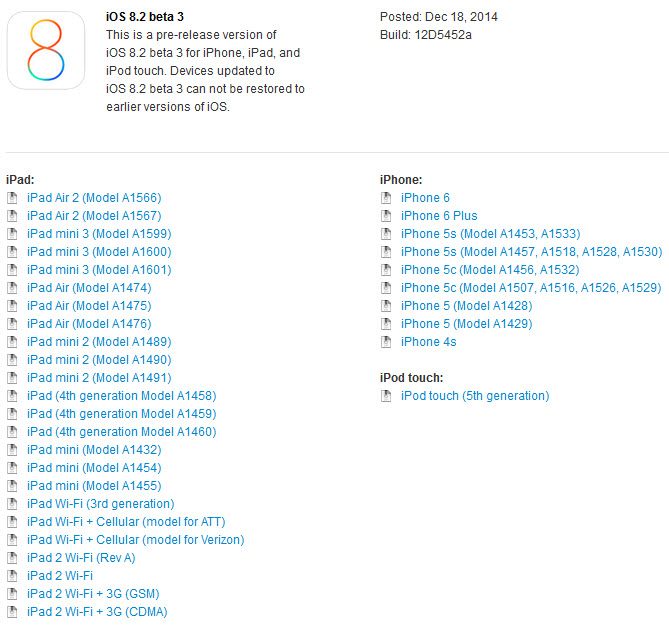Click file icon next to iPad Wi-Fi (3rd generation)
Screen dimensions: 669x625
[x=12, y=504]
